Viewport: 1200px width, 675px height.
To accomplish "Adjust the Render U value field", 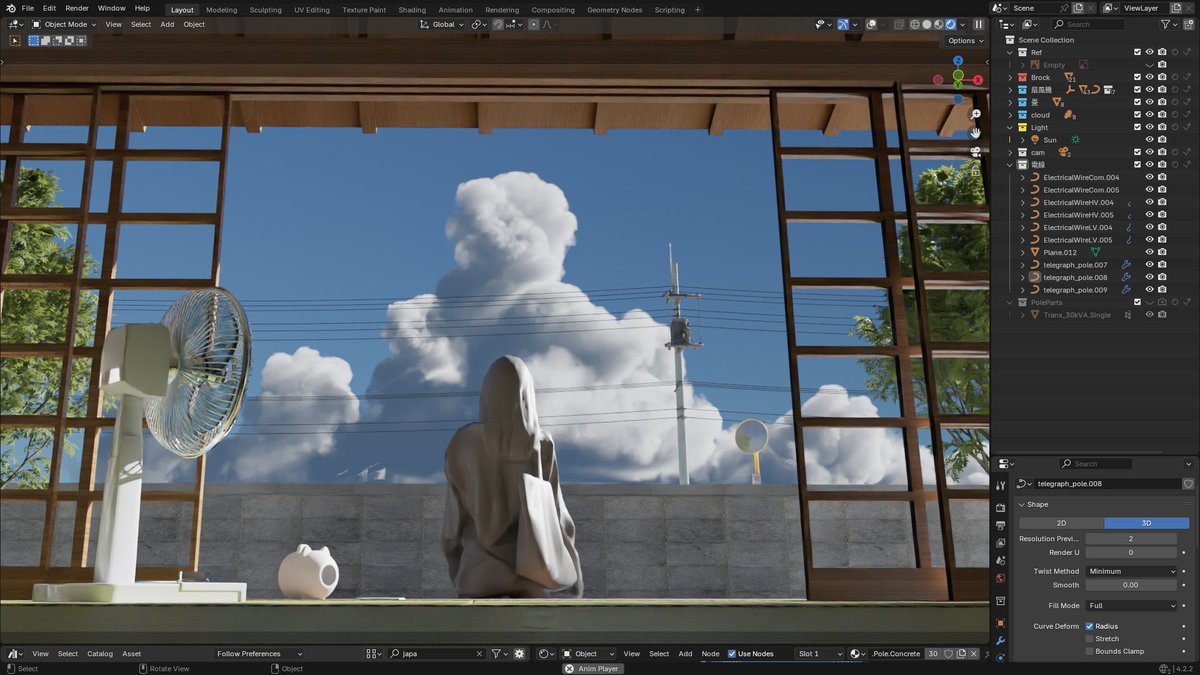I will pos(1131,552).
